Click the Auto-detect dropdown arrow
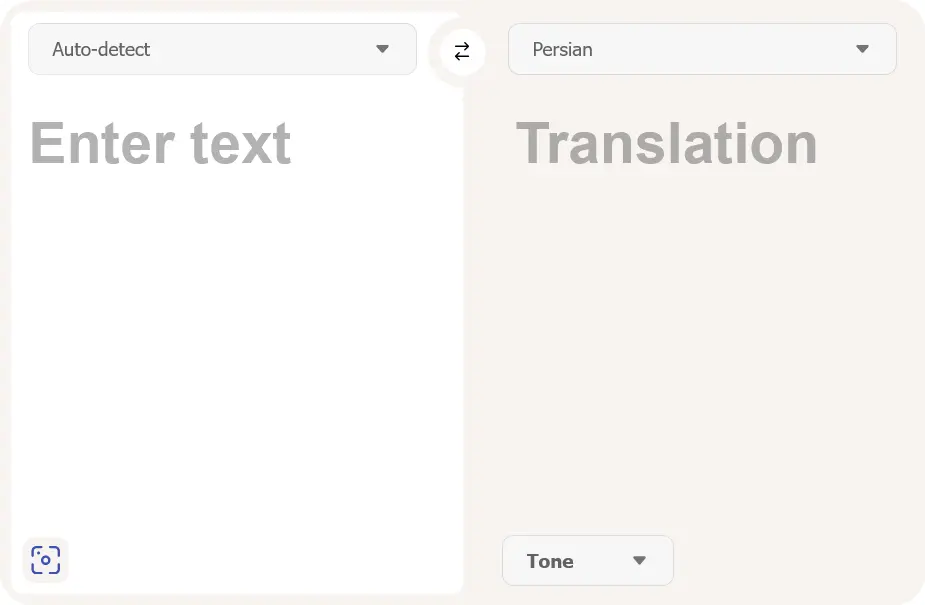Viewport: 925px width, 605px height. tap(382, 49)
